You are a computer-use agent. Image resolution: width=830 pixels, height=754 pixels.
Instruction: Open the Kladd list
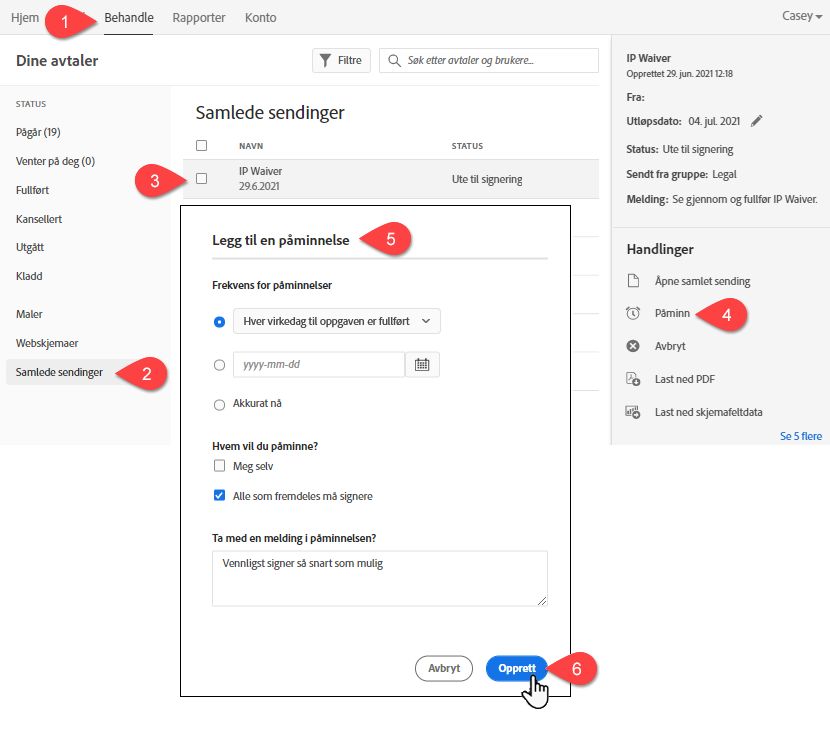(29, 276)
